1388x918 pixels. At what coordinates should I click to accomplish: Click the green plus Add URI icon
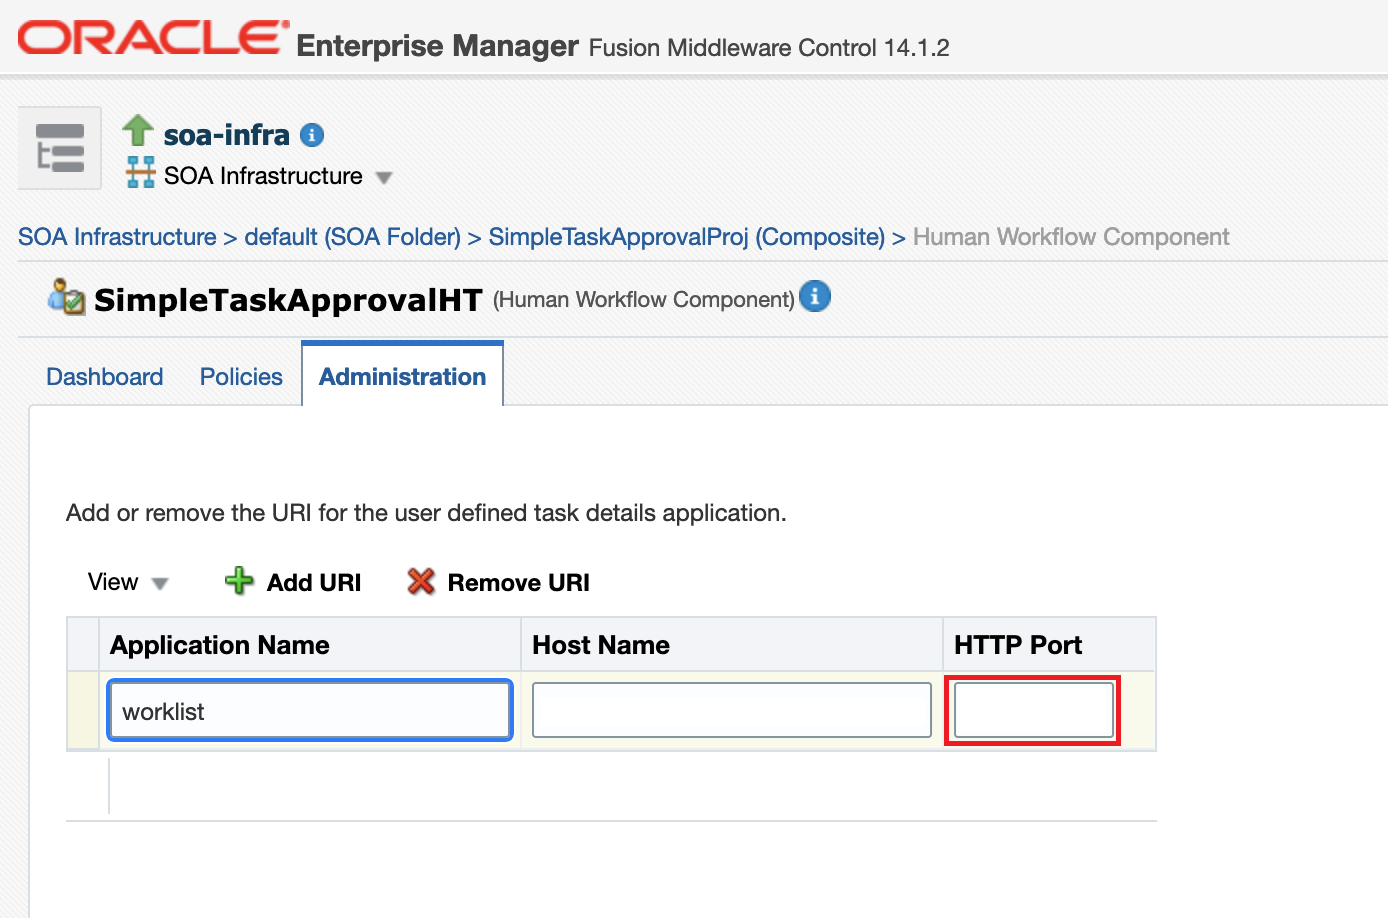[239, 581]
